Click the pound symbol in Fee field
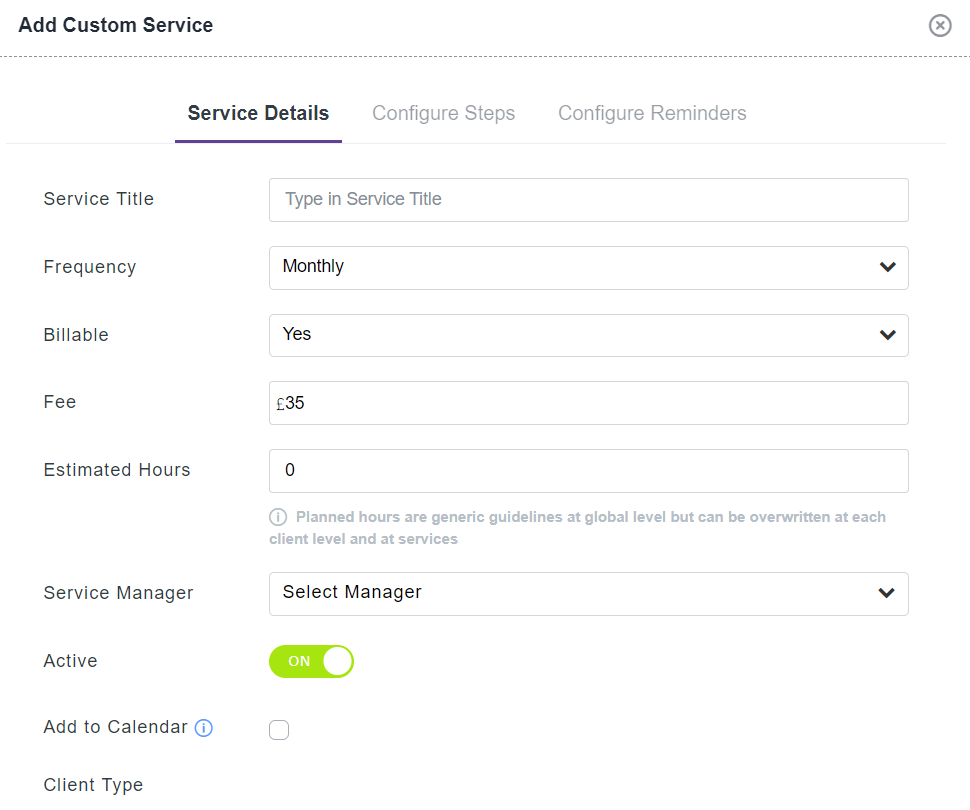 (280, 404)
